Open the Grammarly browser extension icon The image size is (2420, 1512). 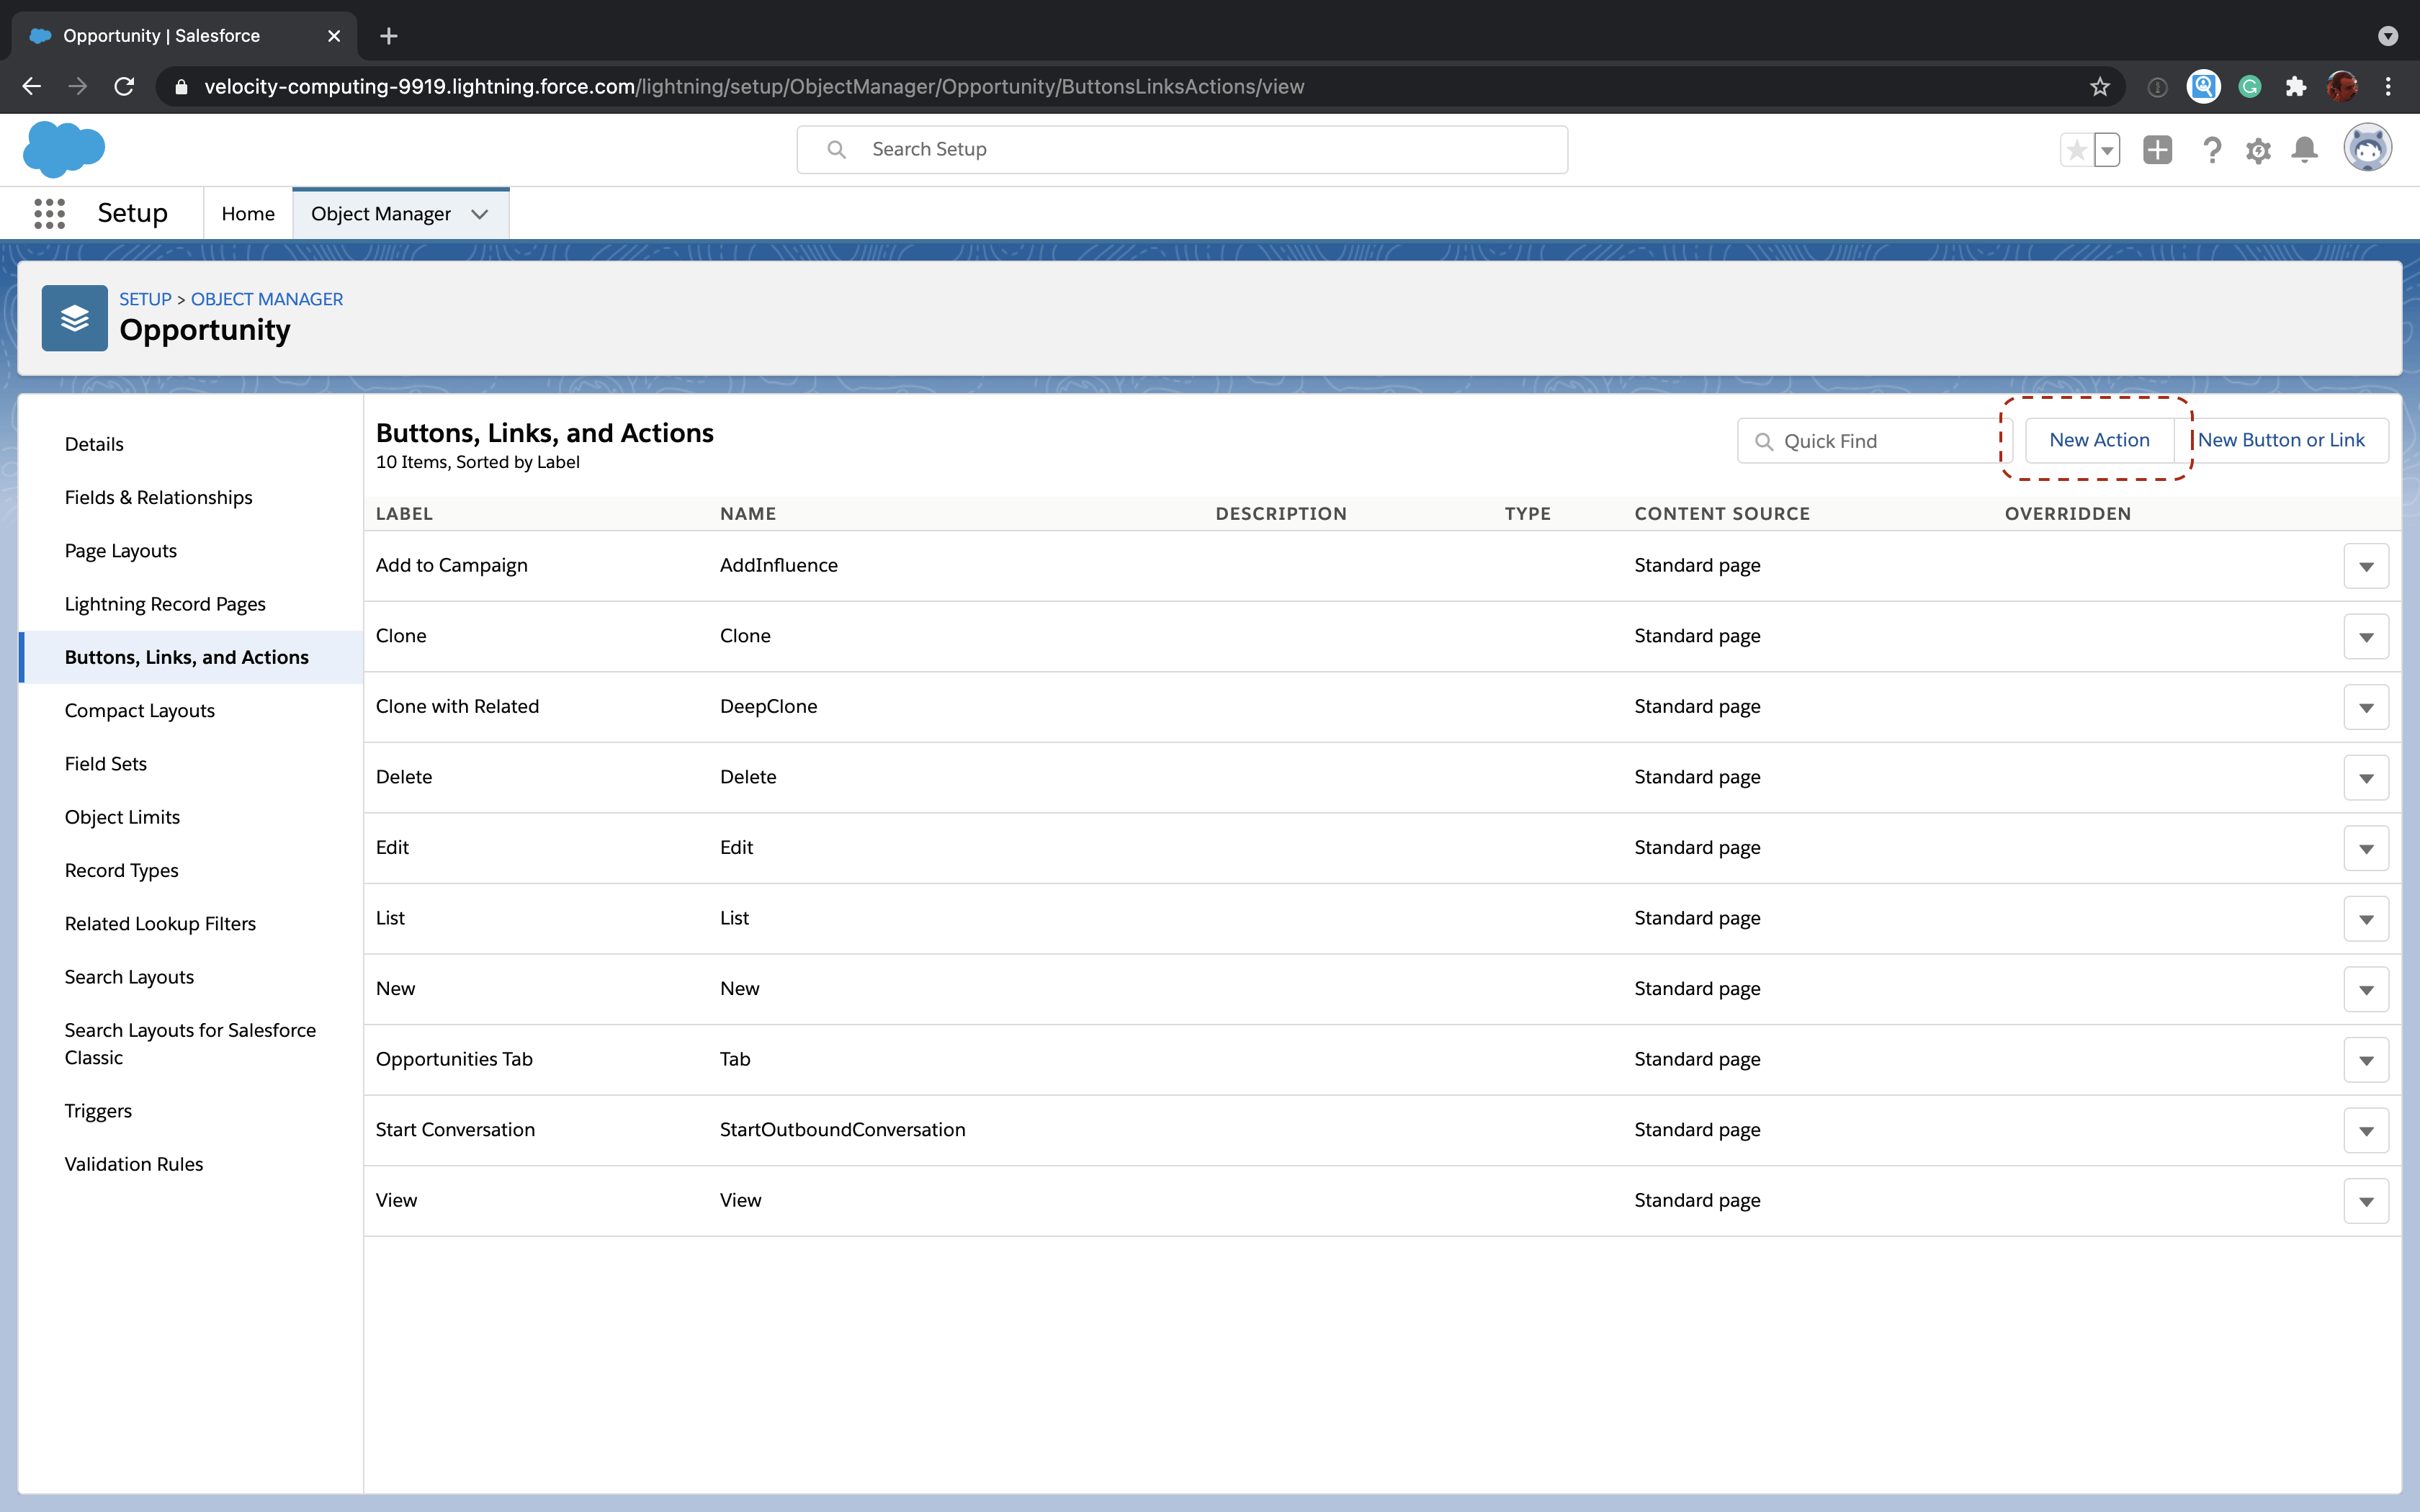[2250, 86]
